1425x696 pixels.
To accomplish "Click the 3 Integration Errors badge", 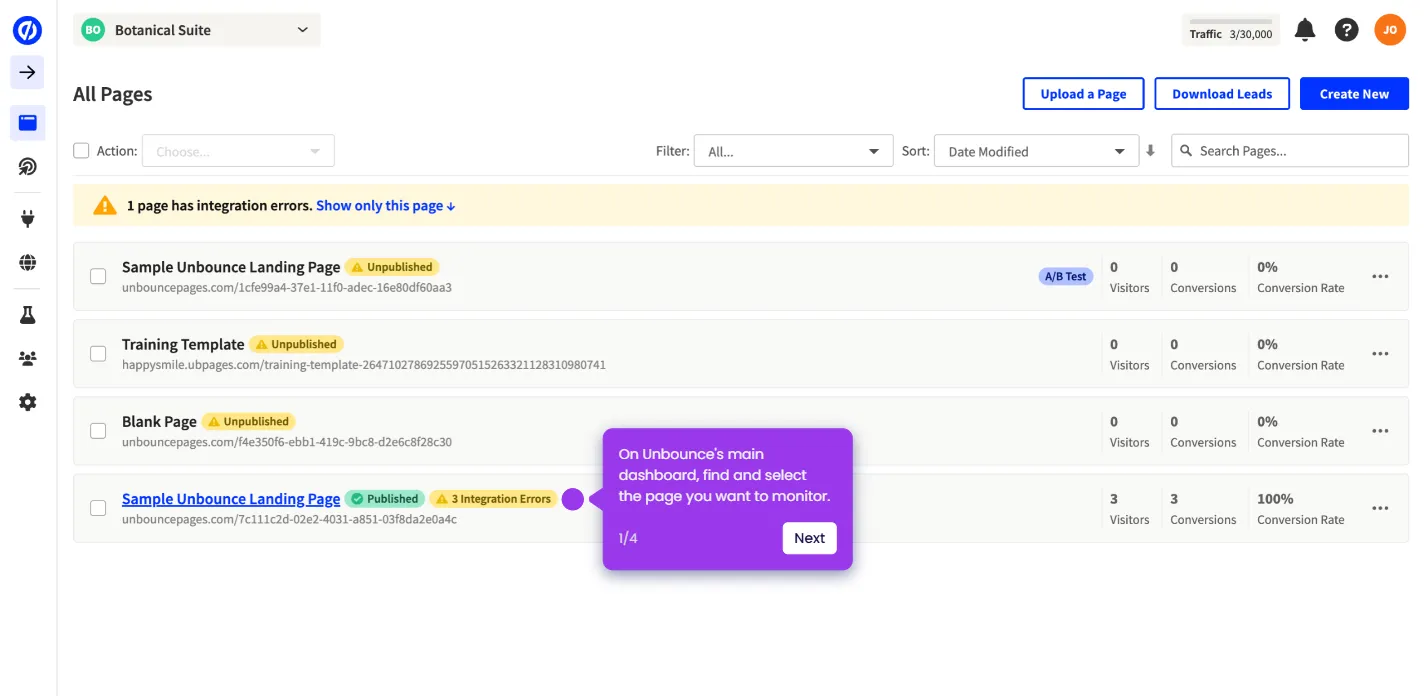I will coord(493,499).
